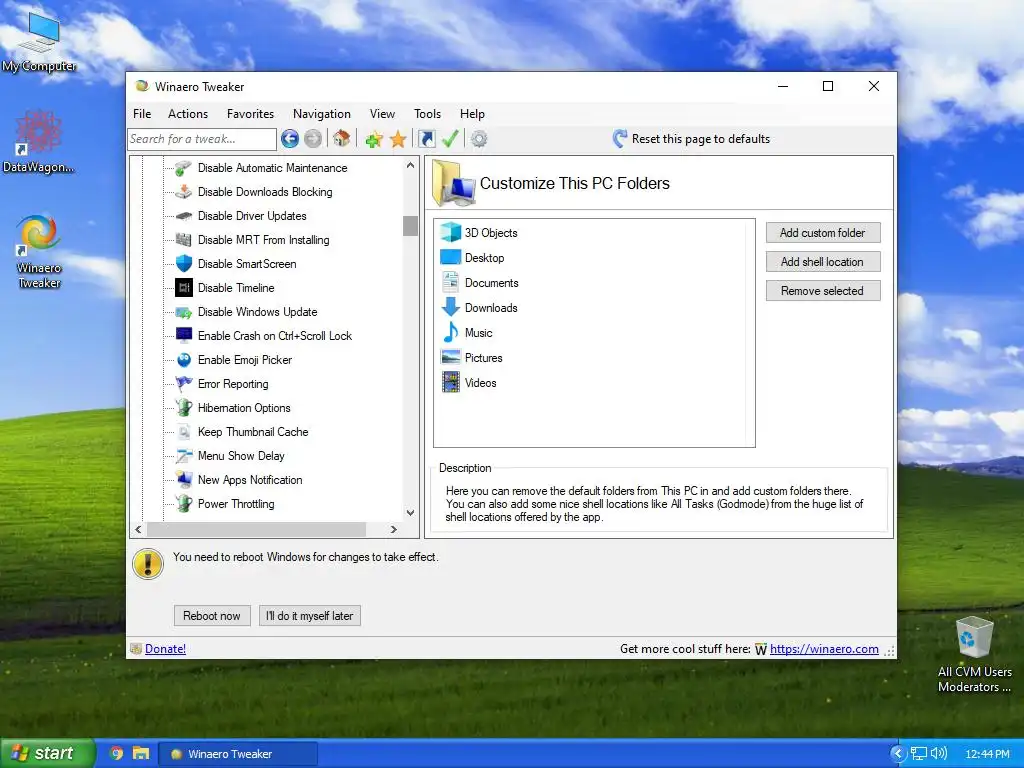Click the Windows start button
This screenshot has width=1024, height=768.
point(48,753)
